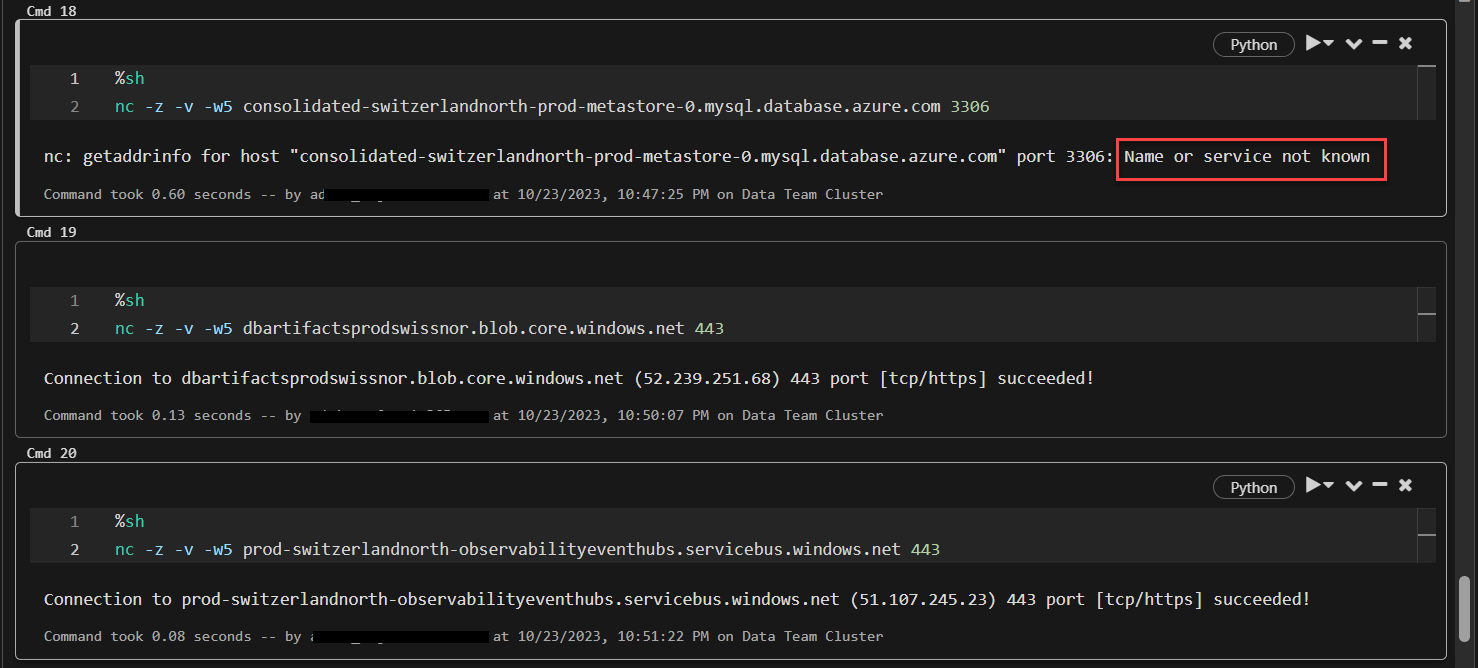Delete the Cmd 20 cell
Image resolution: width=1478 pixels, height=668 pixels.
pyautogui.click(x=1405, y=486)
